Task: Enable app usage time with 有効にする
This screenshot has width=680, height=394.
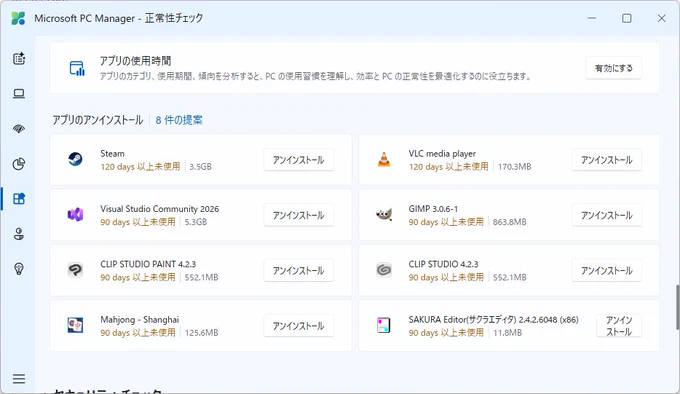Action: click(x=614, y=68)
